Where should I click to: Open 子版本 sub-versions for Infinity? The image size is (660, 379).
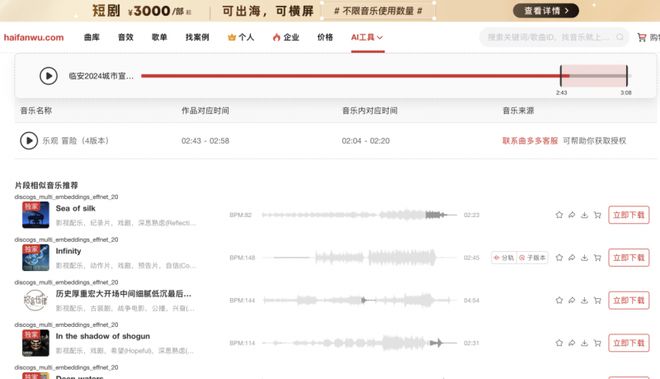532,257
